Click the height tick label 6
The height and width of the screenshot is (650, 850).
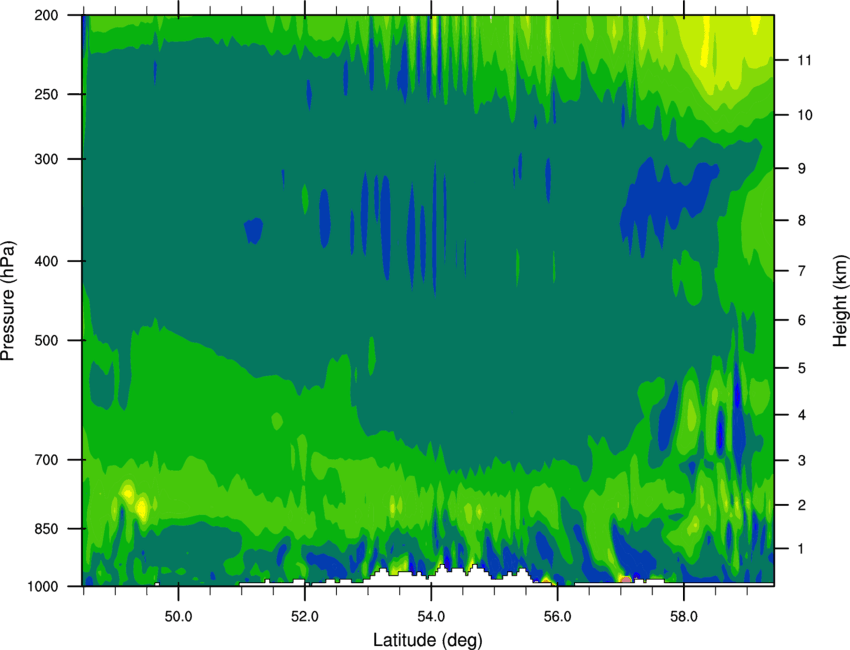pyautogui.click(x=802, y=320)
